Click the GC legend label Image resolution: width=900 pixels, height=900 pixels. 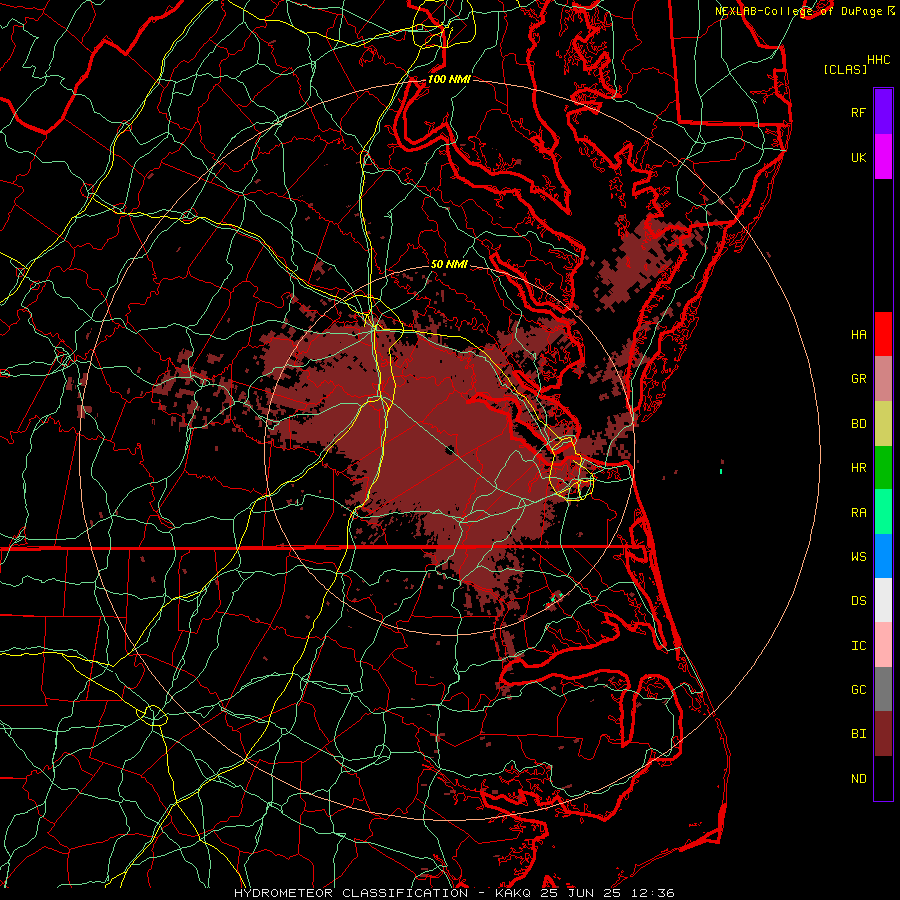858,690
